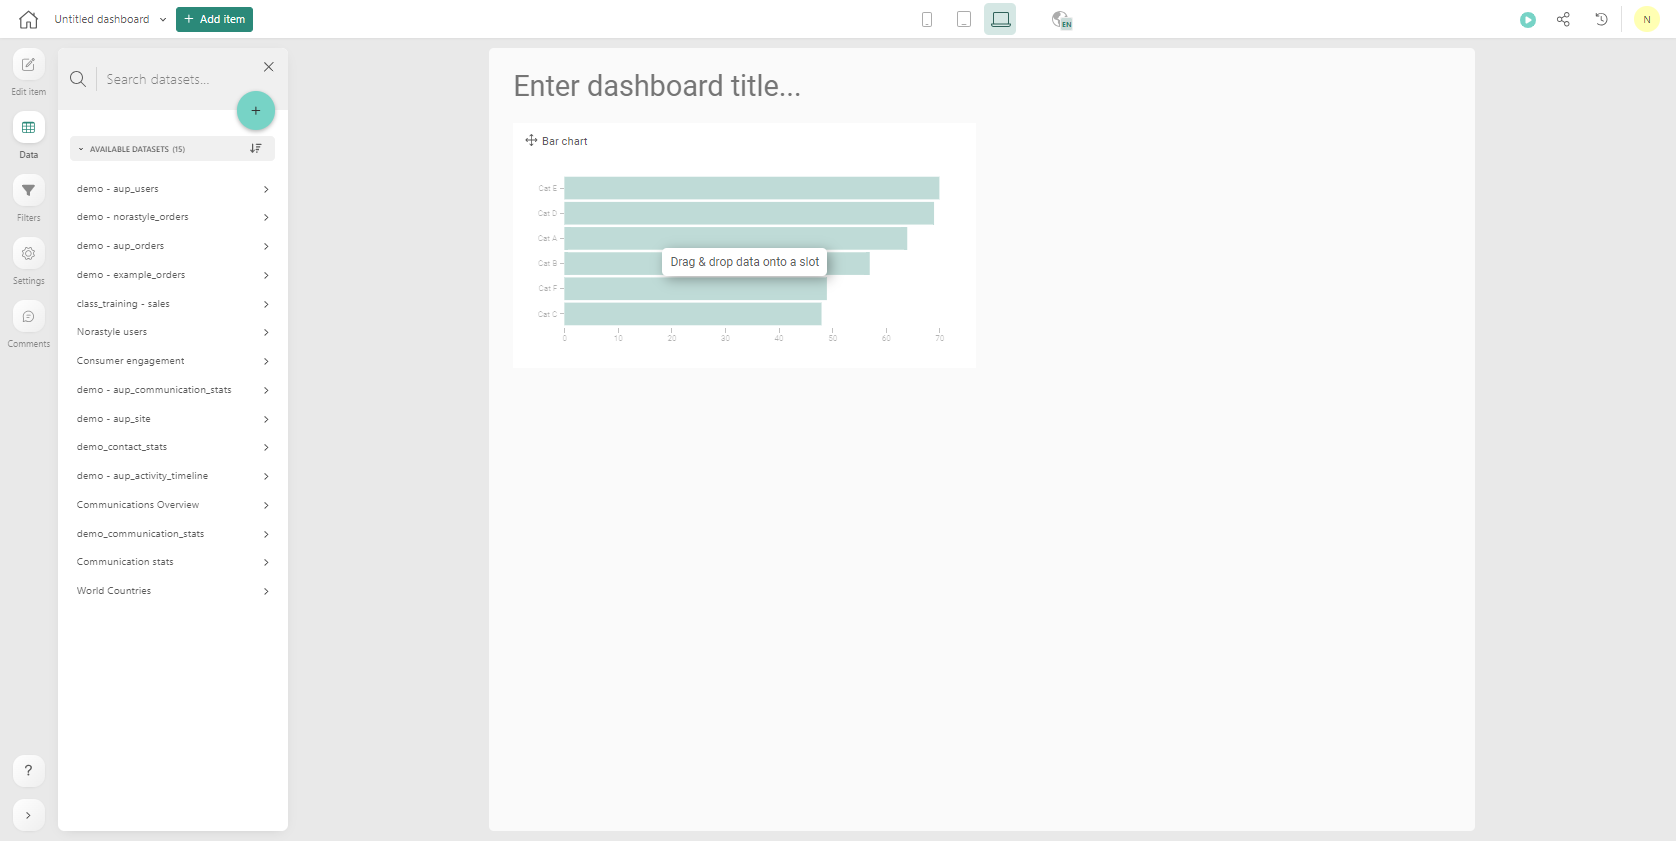The height and width of the screenshot is (841, 1676).
Task: Click the Enter dashboard title field
Action: (657, 86)
